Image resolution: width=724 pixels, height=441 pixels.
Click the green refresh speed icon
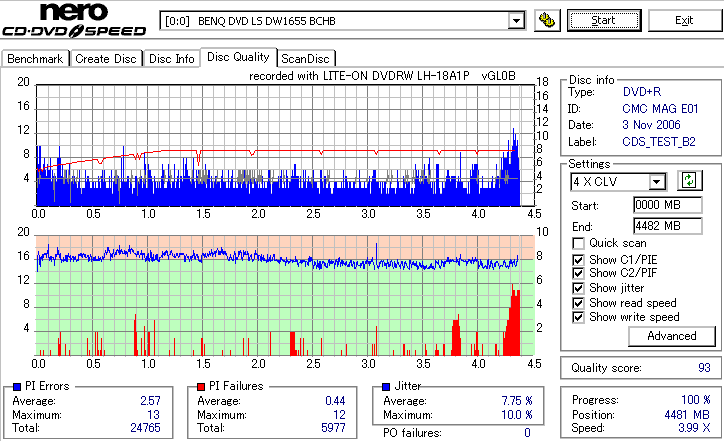[x=689, y=181]
